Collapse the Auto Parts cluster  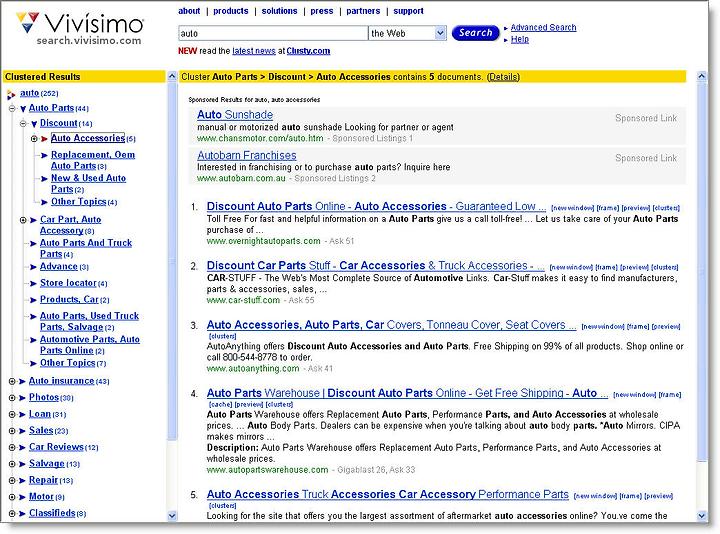(12, 109)
